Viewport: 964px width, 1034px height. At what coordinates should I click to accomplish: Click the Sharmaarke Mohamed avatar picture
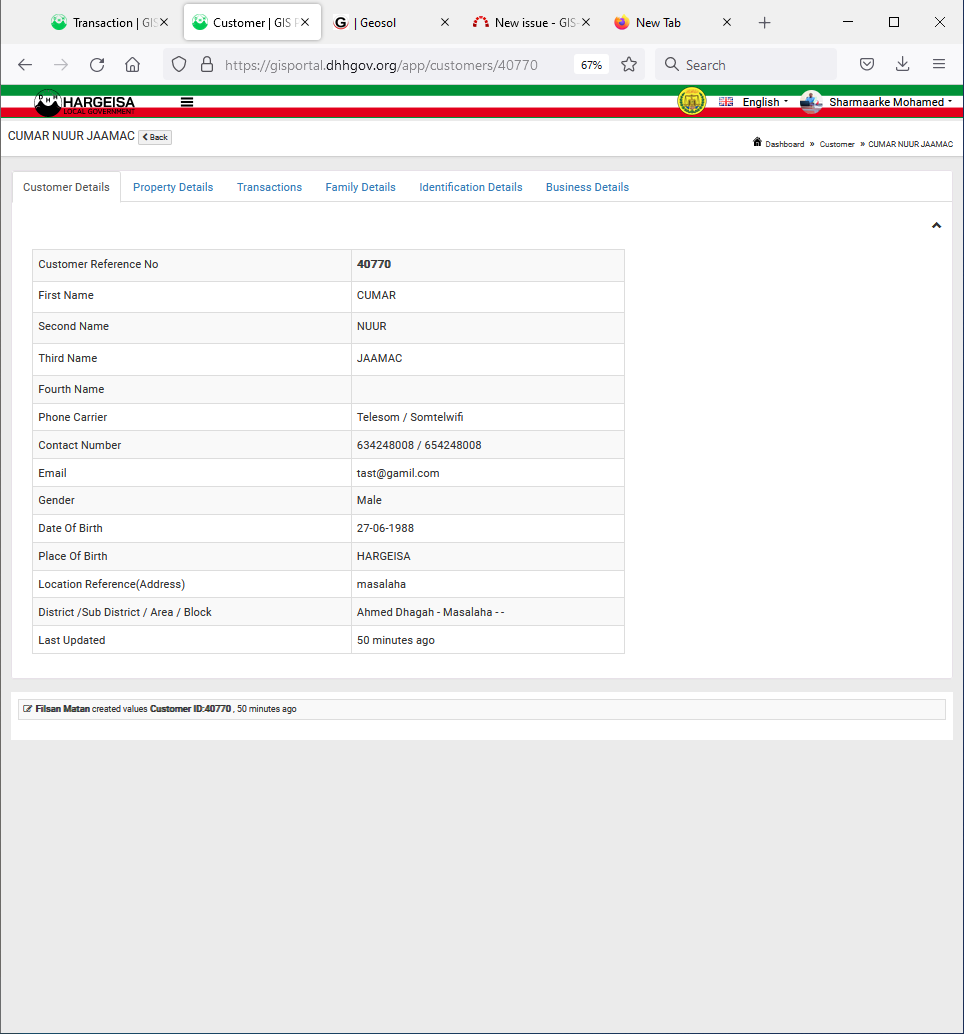pyautogui.click(x=811, y=102)
